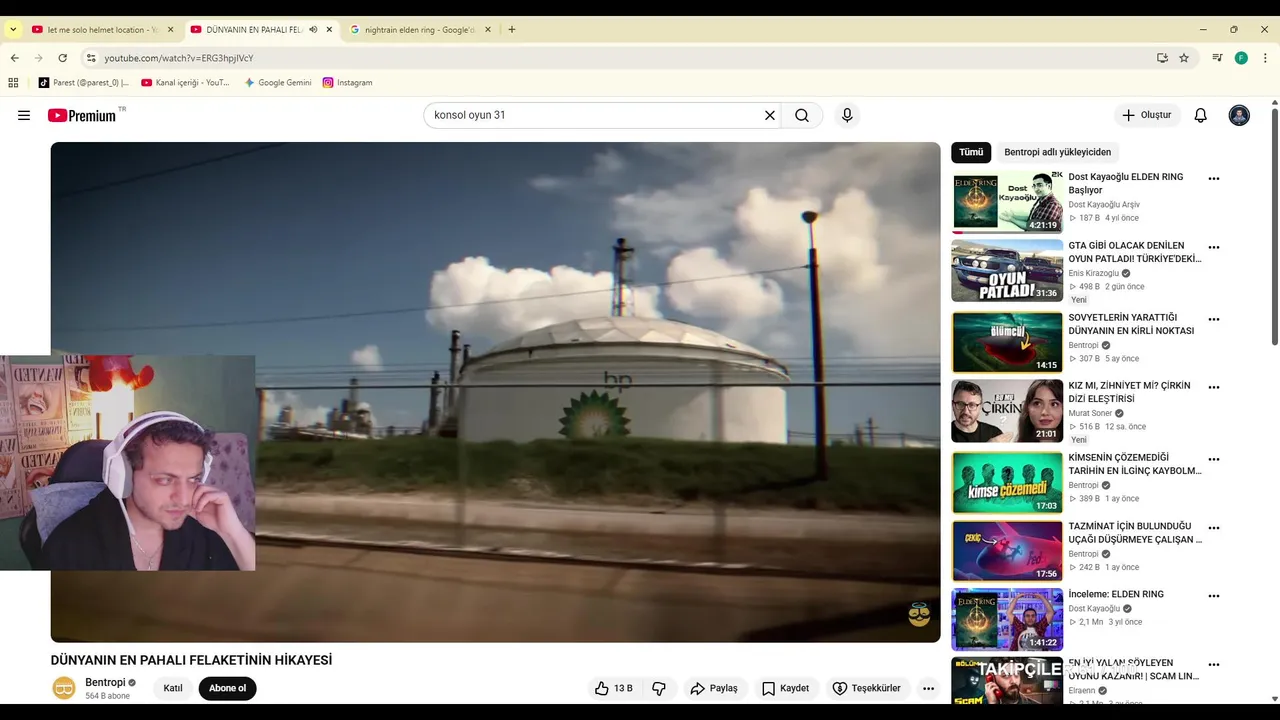
Task: Open options for Dost Kayaoğlu ELDEN RING Başlıyor
Action: click(1214, 179)
